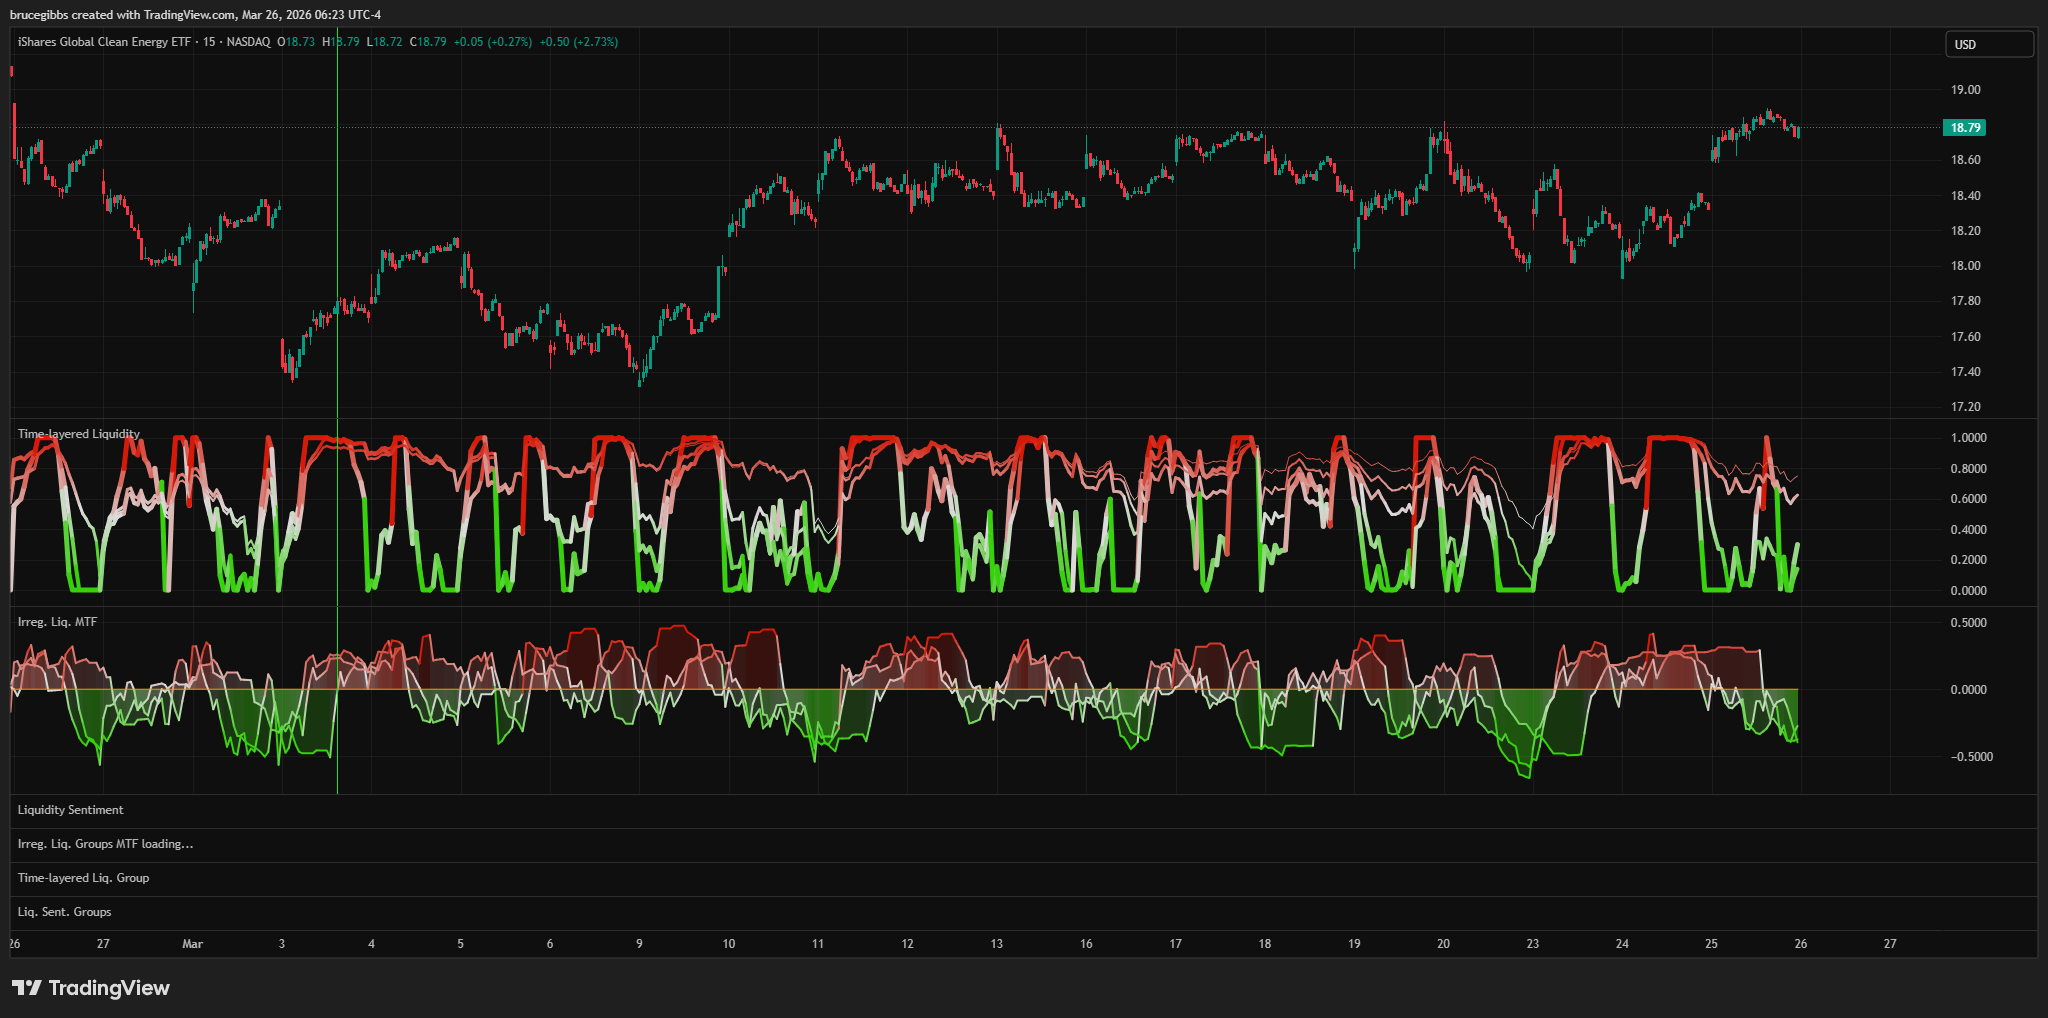Expand the collapsed Liquidity Sentiment pane
Screen dimensions: 2048x1018
71,810
